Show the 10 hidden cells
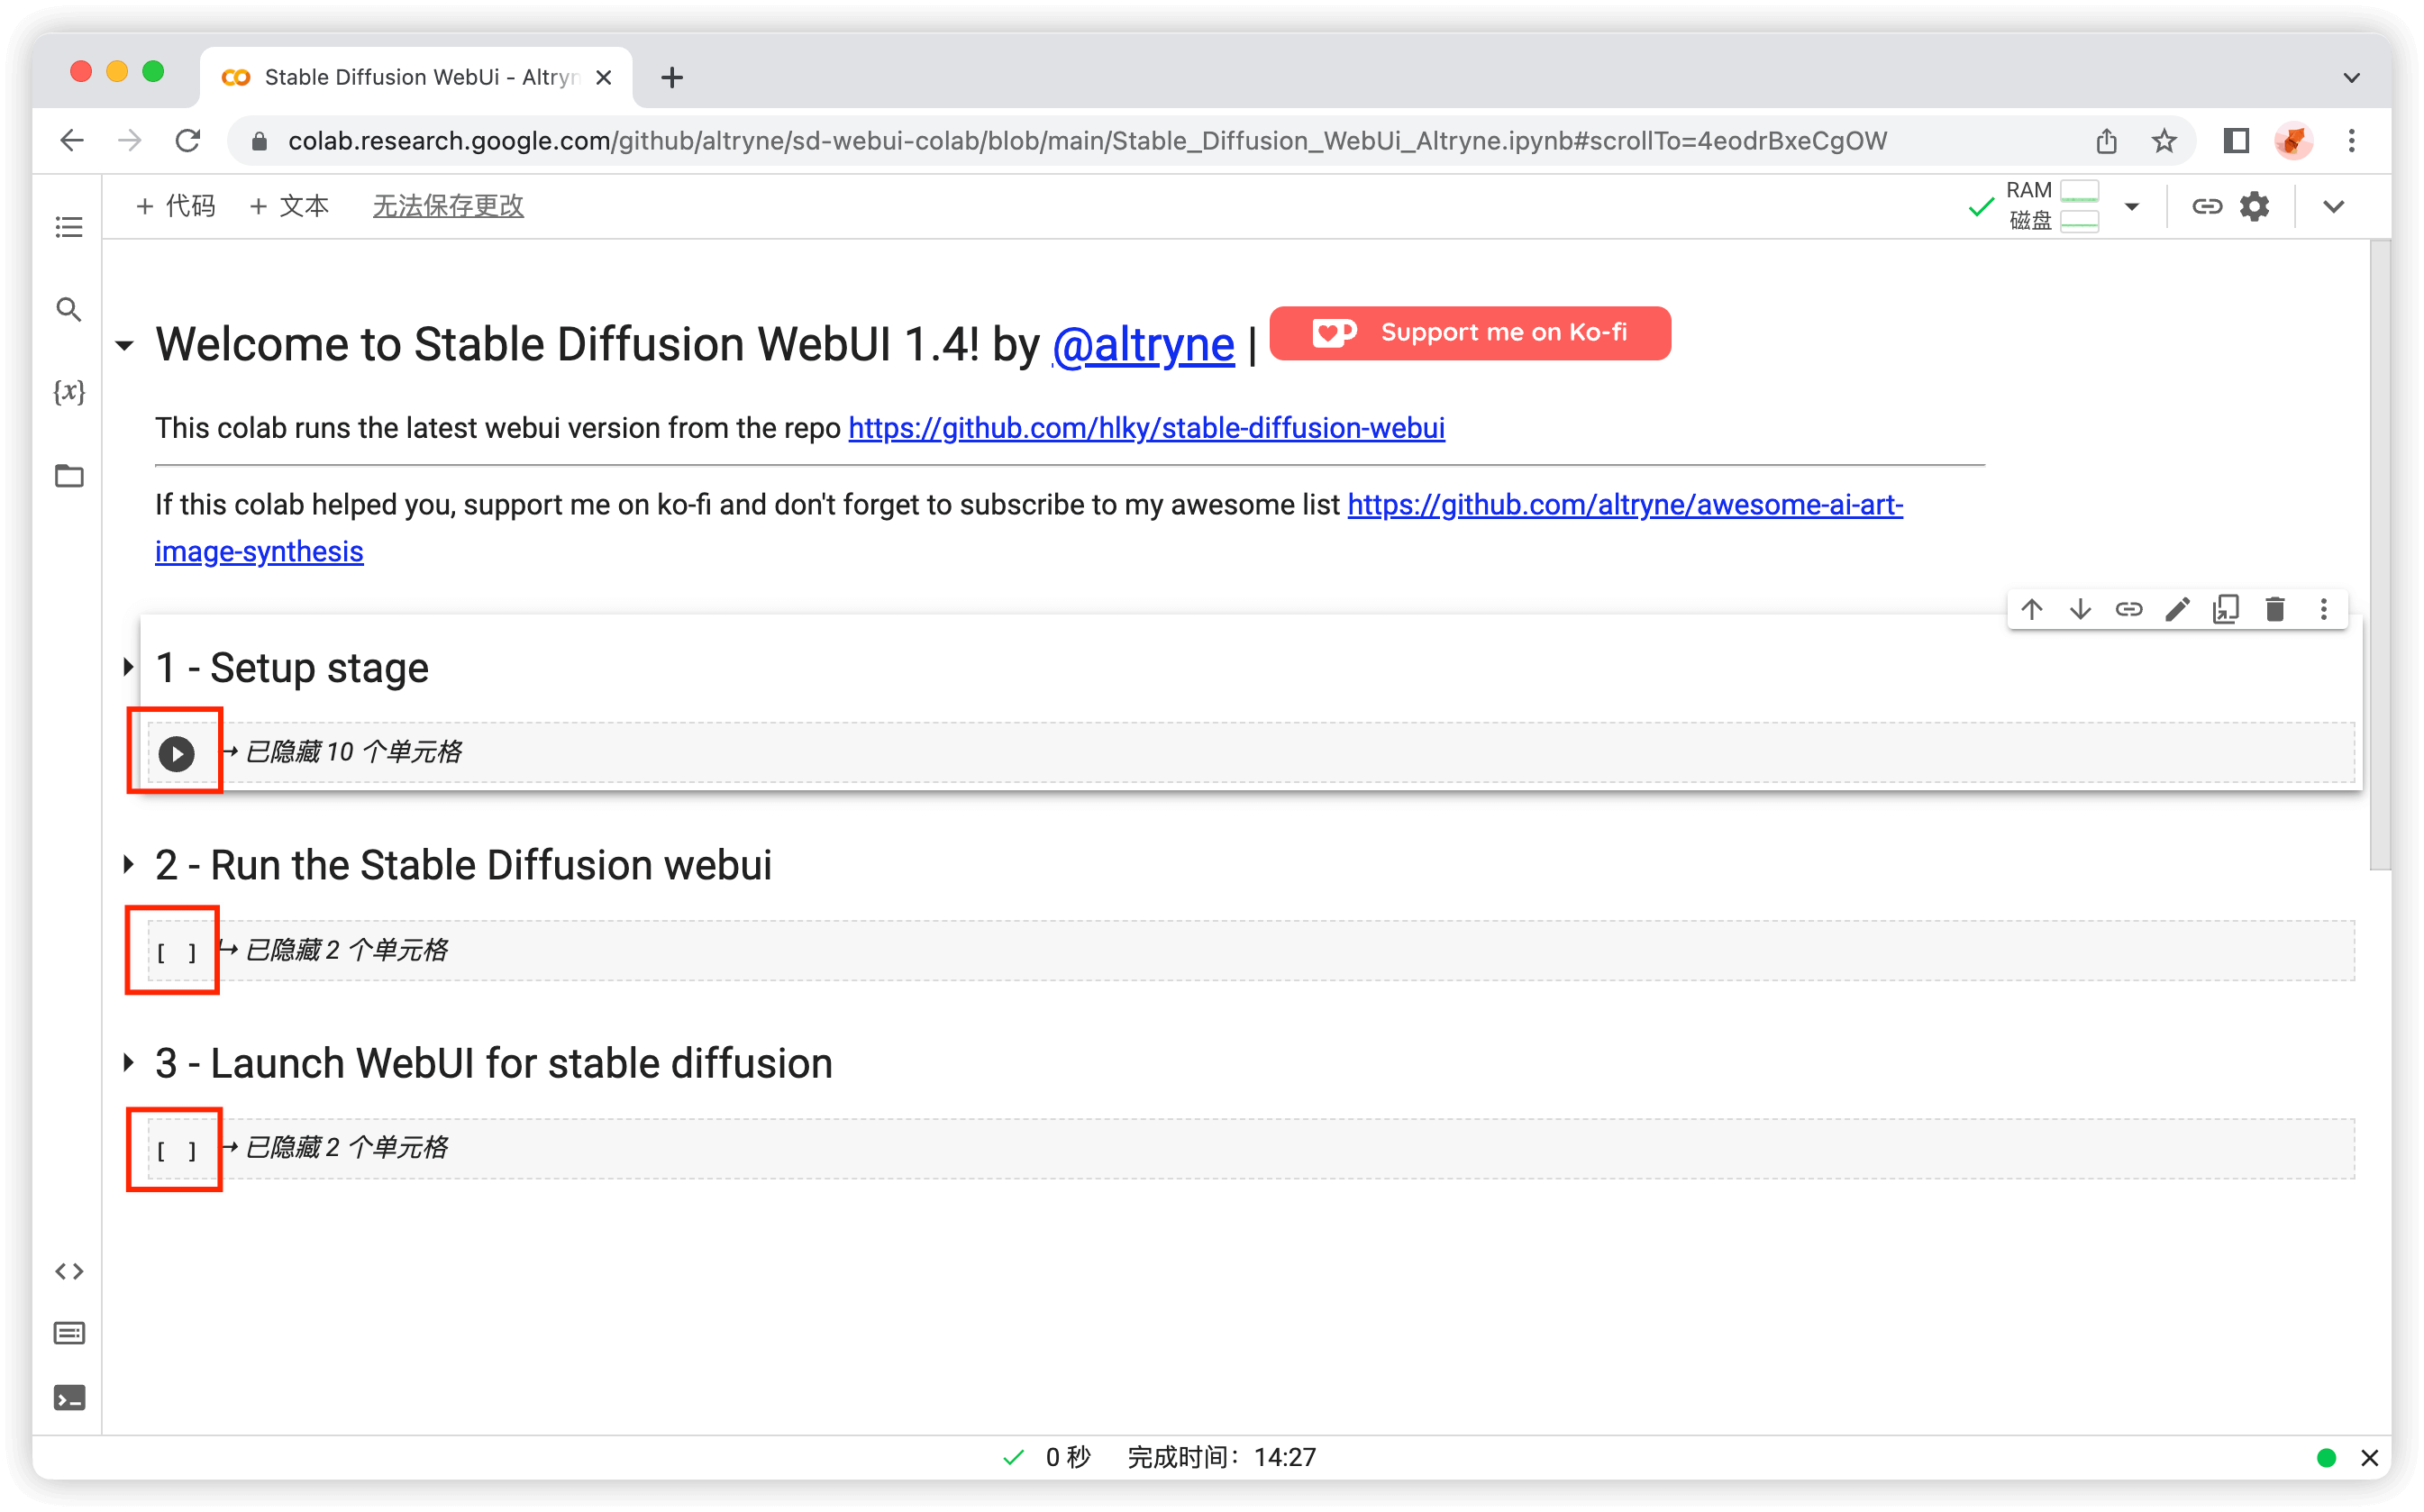The height and width of the screenshot is (1512, 2424). click(353, 752)
